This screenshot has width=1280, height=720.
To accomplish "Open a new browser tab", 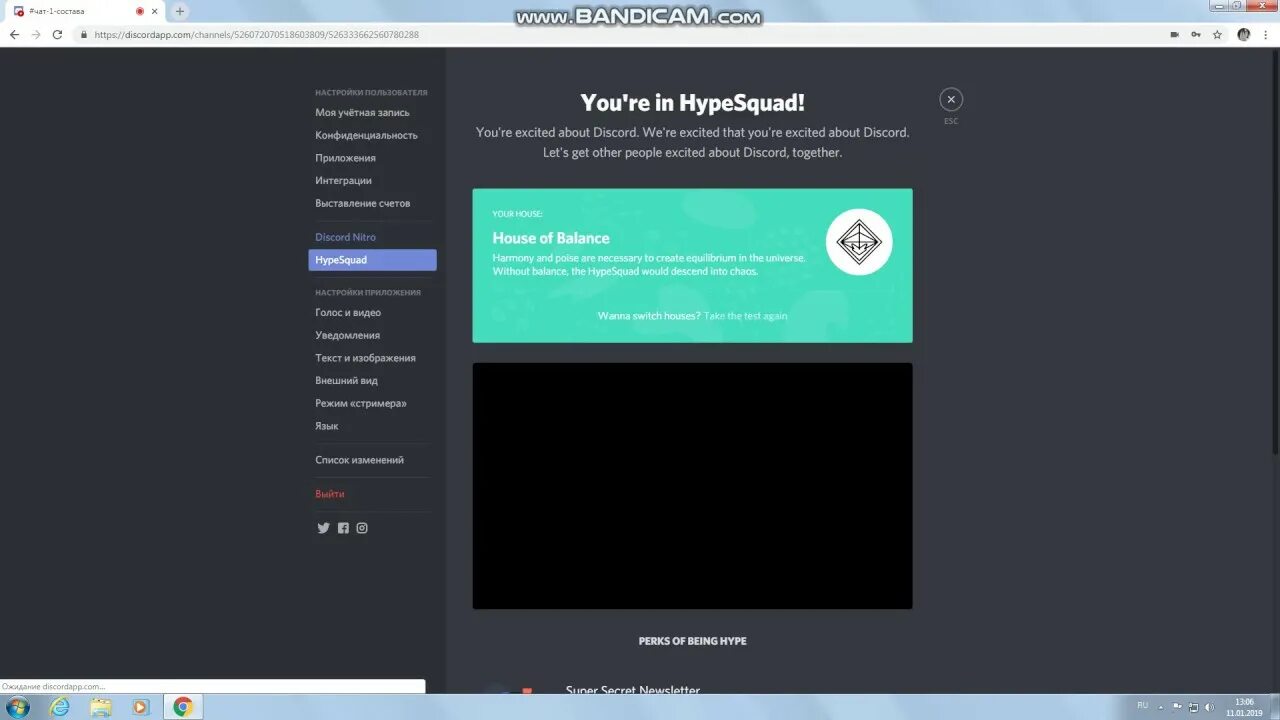I will [x=180, y=11].
